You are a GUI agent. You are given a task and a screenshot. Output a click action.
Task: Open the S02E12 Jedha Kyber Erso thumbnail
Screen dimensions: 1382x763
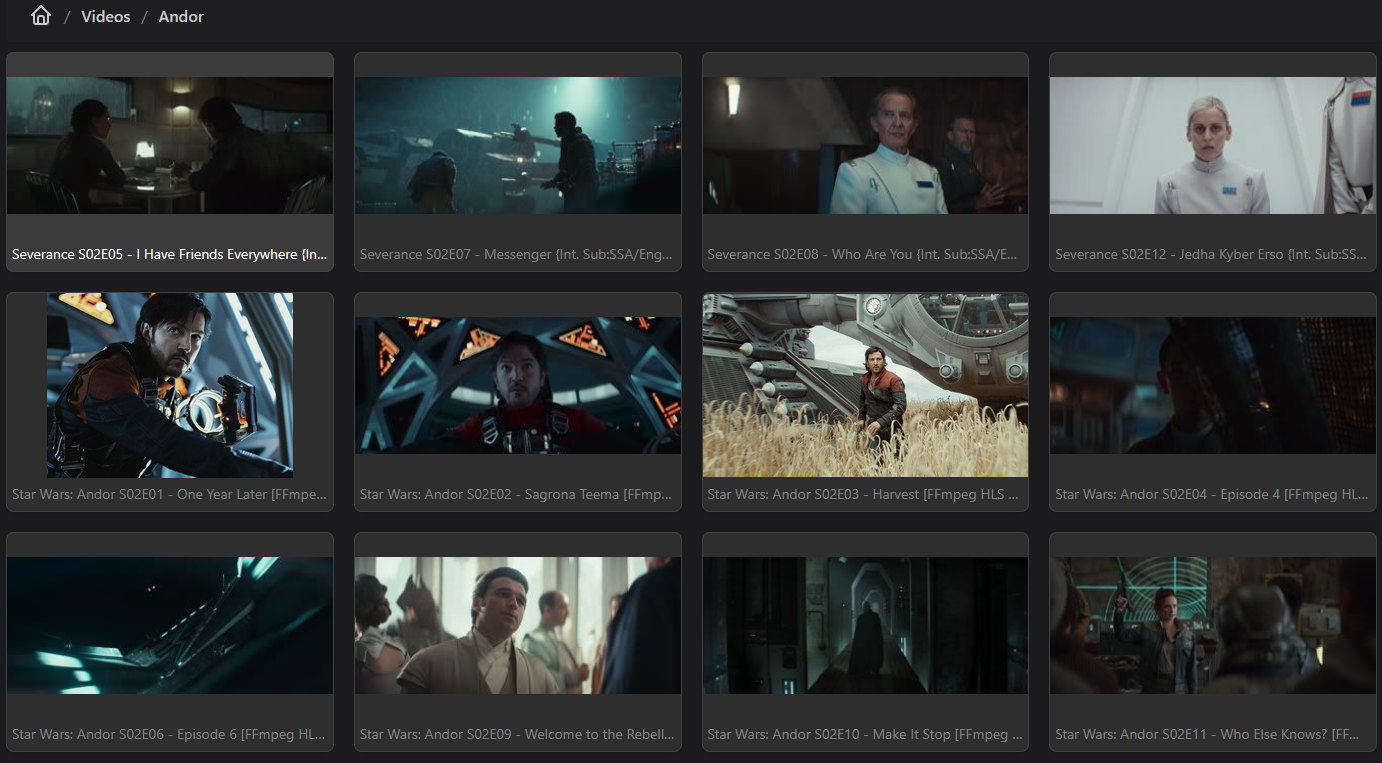pyautogui.click(x=1213, y=146)
